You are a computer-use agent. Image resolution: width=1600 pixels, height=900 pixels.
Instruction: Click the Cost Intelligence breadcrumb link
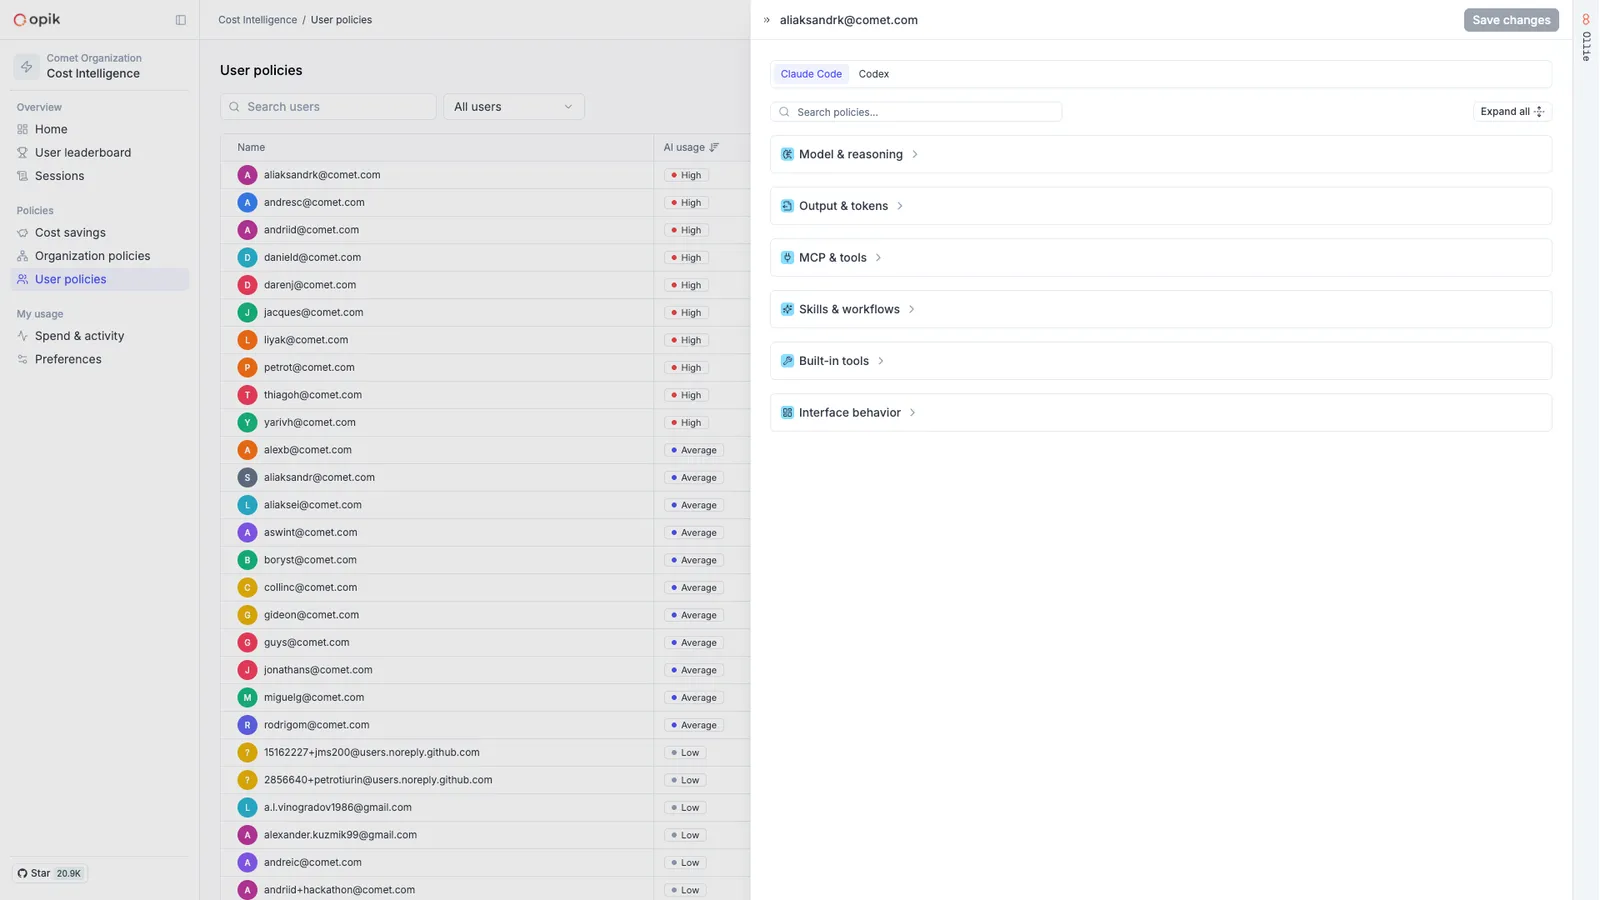pyautogui.click(x=258, y=20)
